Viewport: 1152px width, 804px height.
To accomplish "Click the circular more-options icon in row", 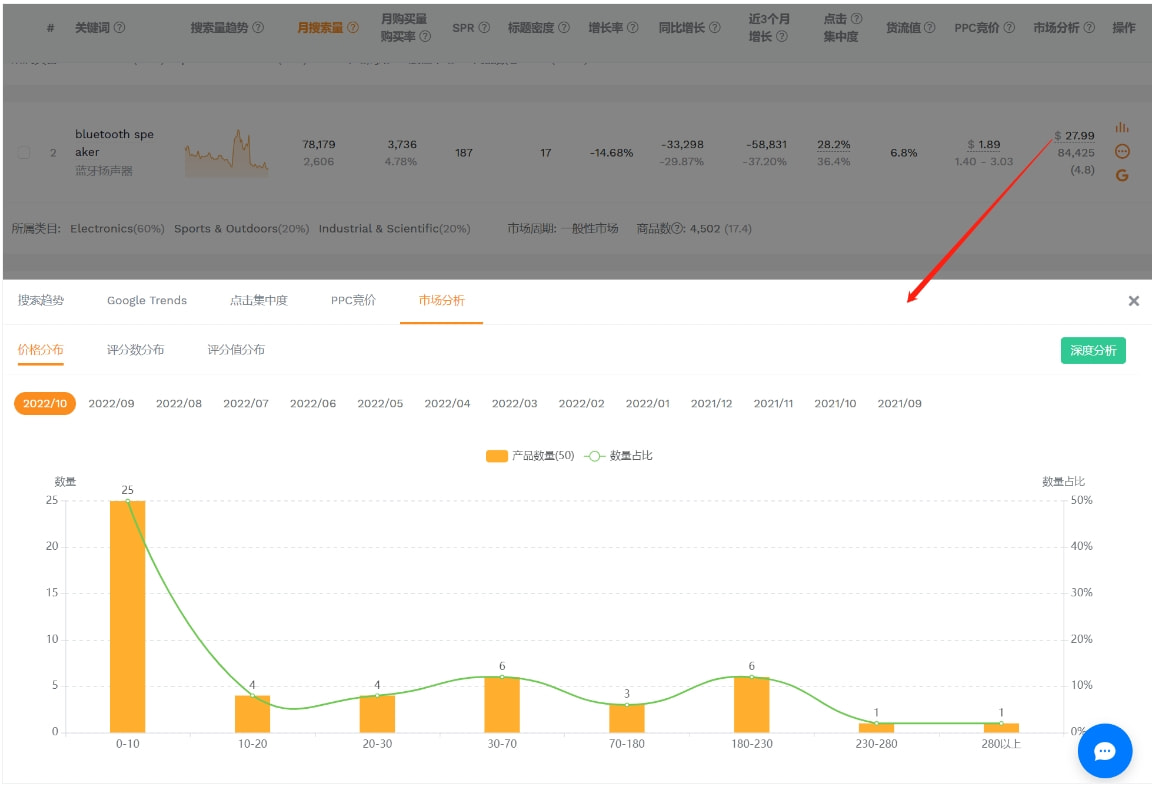I will click(1122, 151).
